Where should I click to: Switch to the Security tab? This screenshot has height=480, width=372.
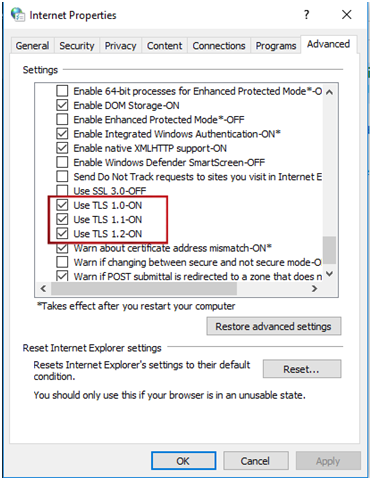click(x=77, y=46)
